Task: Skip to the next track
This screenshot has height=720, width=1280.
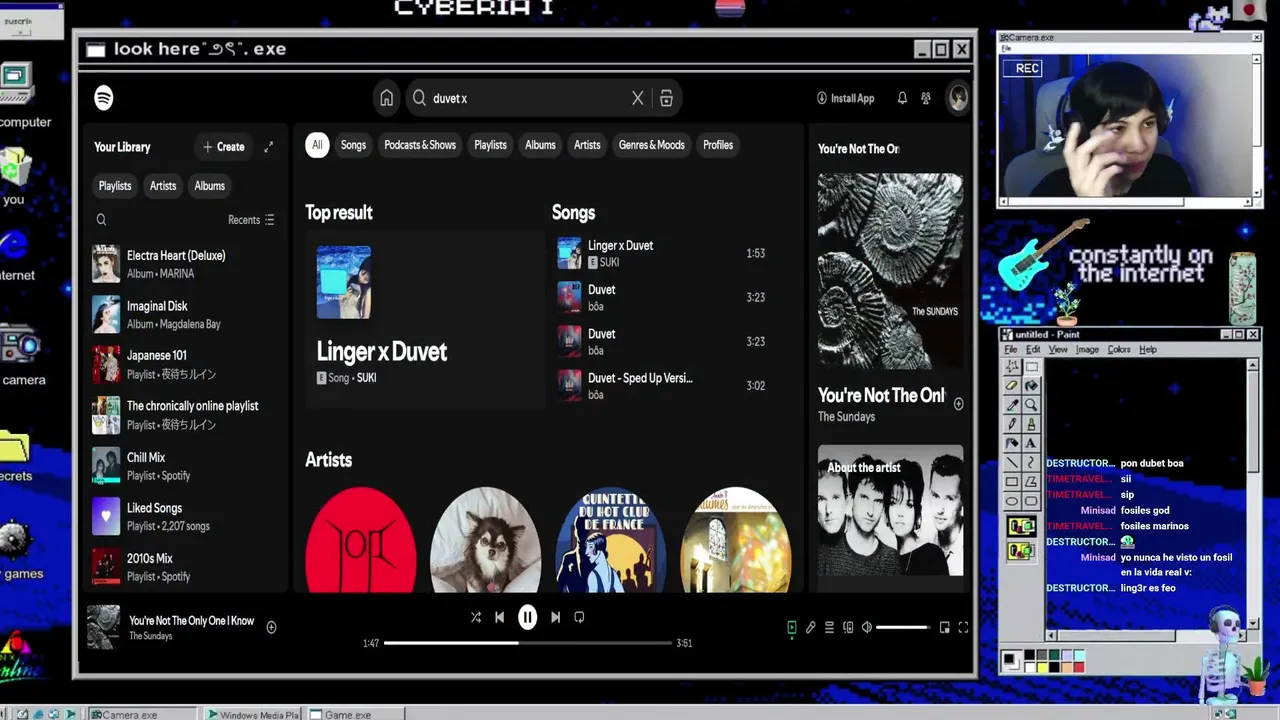Action: point(555,617)
